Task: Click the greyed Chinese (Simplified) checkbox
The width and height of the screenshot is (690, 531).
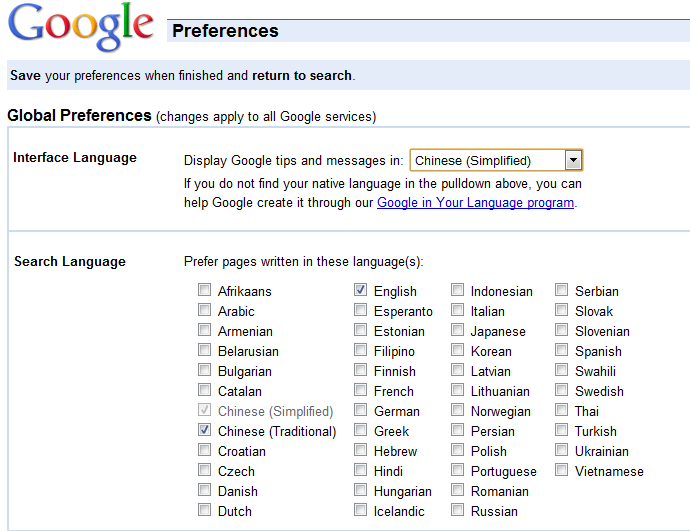Action: (204, 410)
